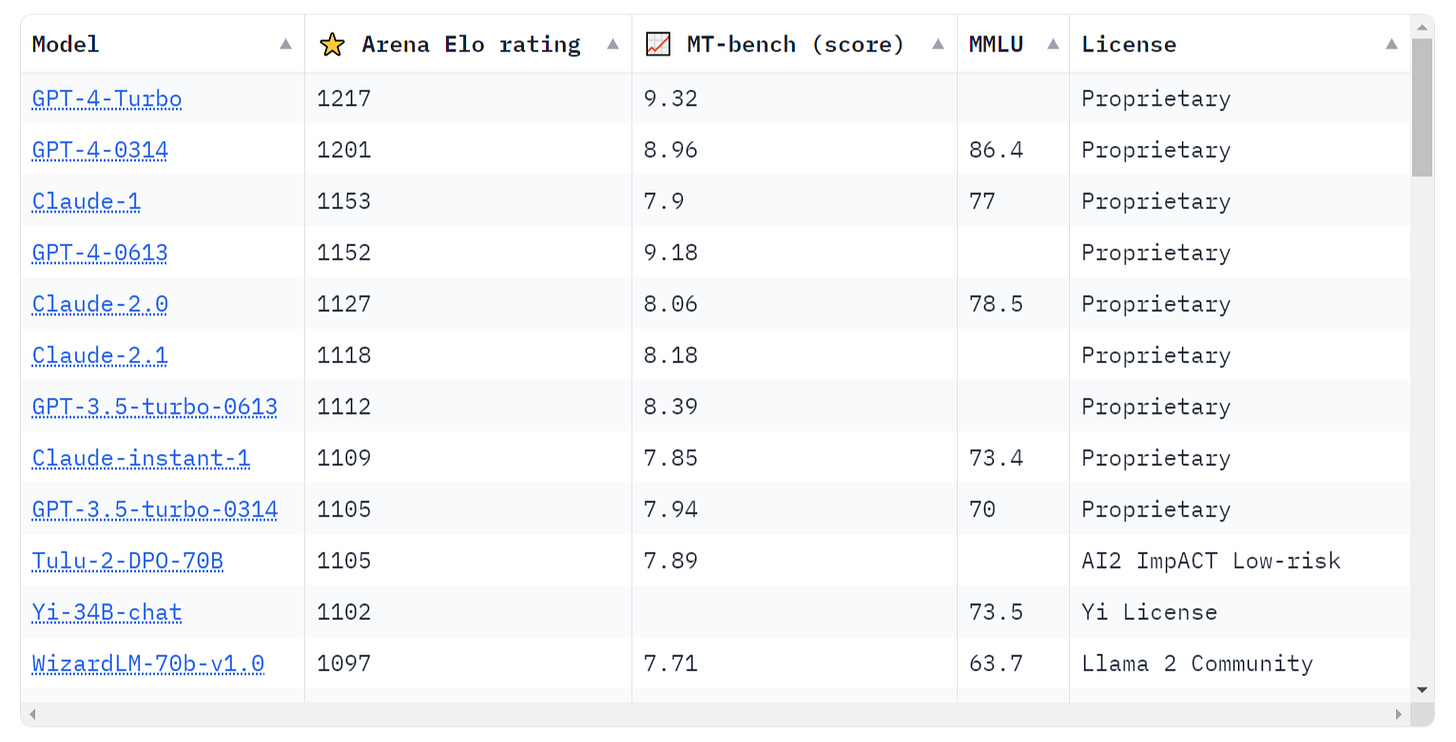Sort by MT-bench score arrow
Image resolution: width=1456 pixels, height=742 pixels.
tap(938, 44)
